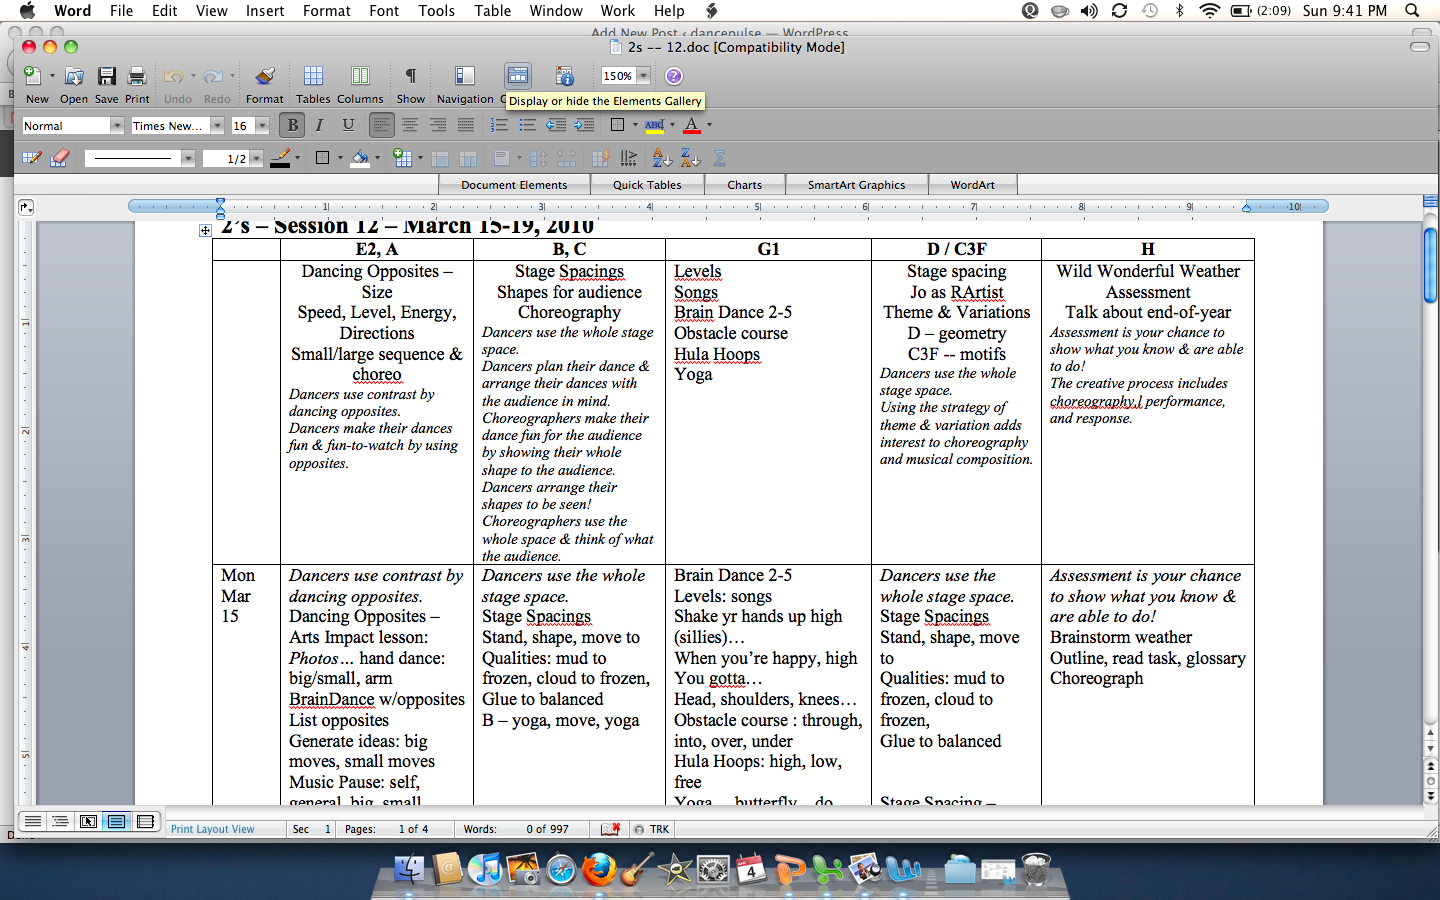Open Word Help purple question icon
This screenshot has height=900, width=1440.
pos(674,76)
